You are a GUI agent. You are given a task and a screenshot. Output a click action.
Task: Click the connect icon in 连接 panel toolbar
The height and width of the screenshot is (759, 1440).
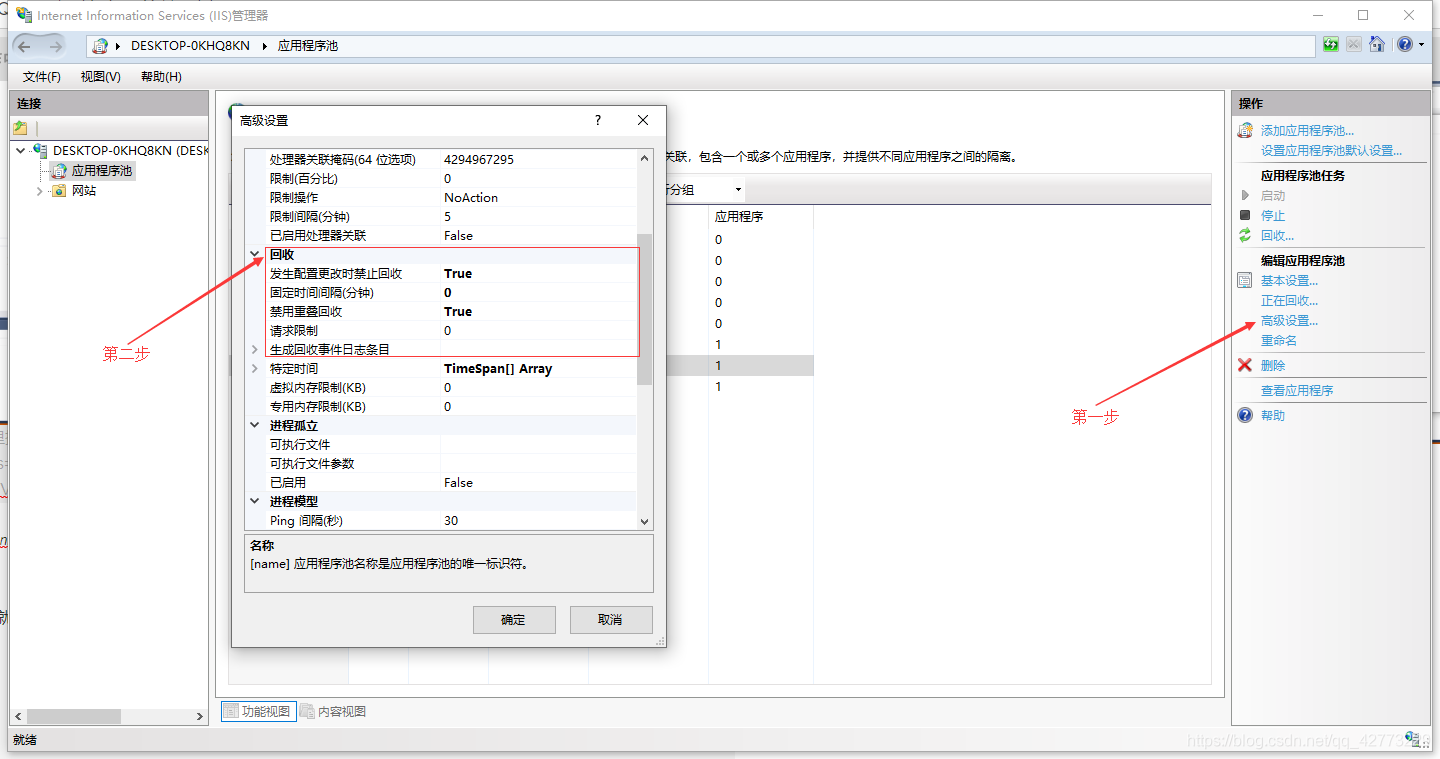20,128
